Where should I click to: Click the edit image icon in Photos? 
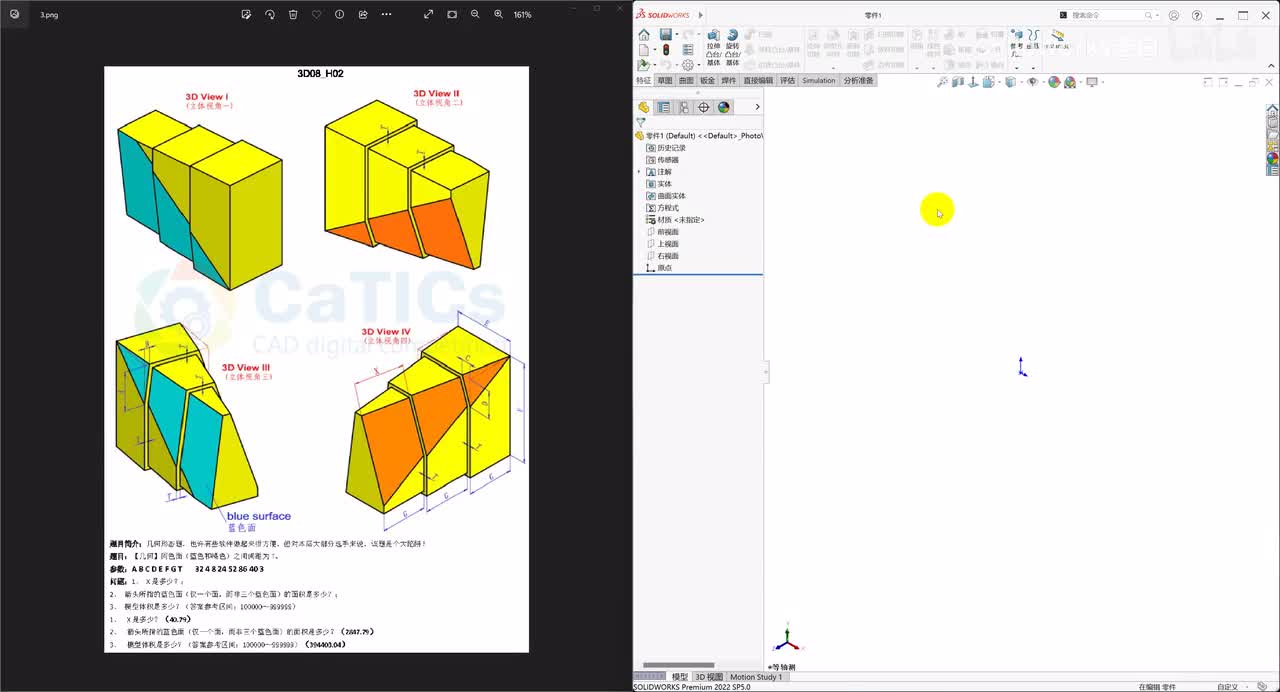pyautogui.click(x=247, y=15)
